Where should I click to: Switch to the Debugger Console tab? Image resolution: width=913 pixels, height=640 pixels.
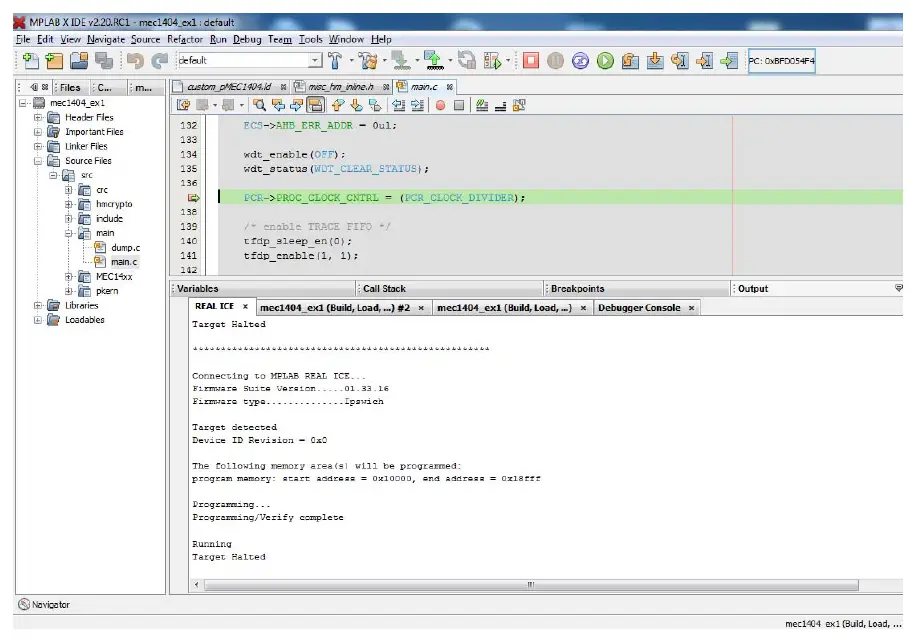[638, 308]
